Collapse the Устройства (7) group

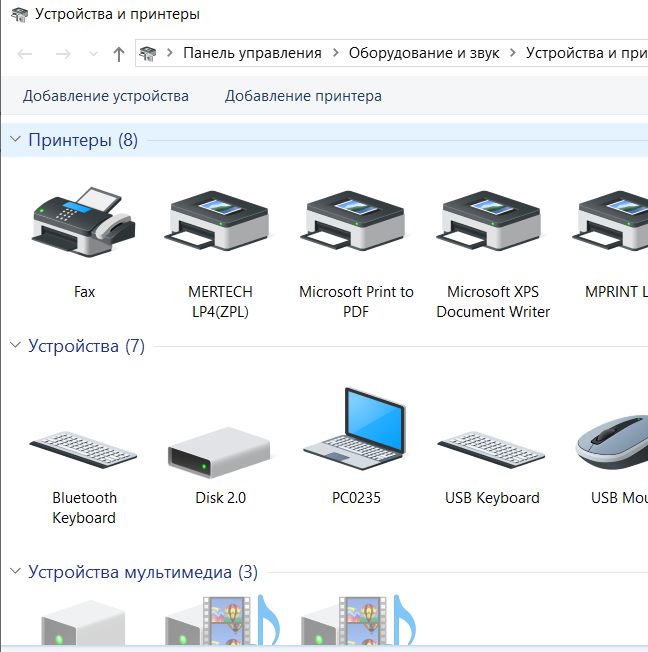[x=15, y=346]
